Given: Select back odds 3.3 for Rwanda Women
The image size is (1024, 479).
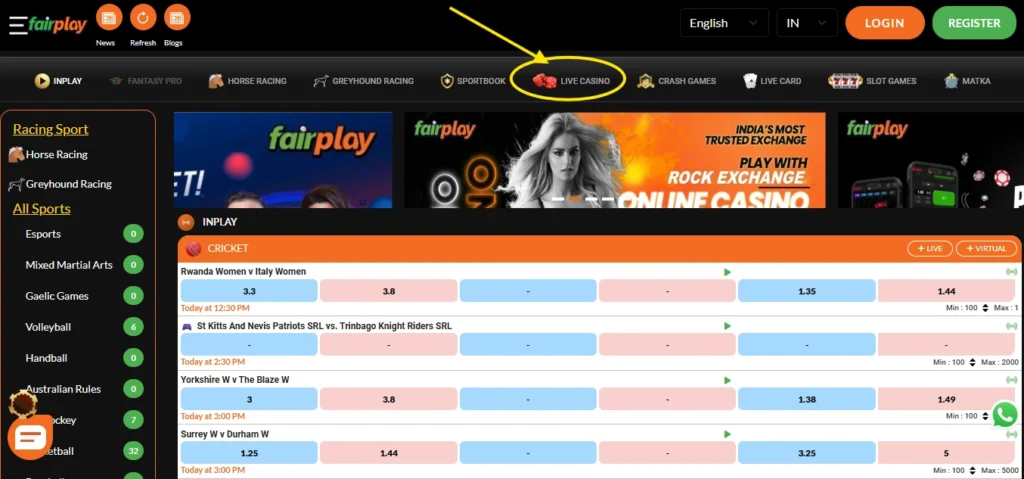Looking at the screenshot, I should 249,291.
